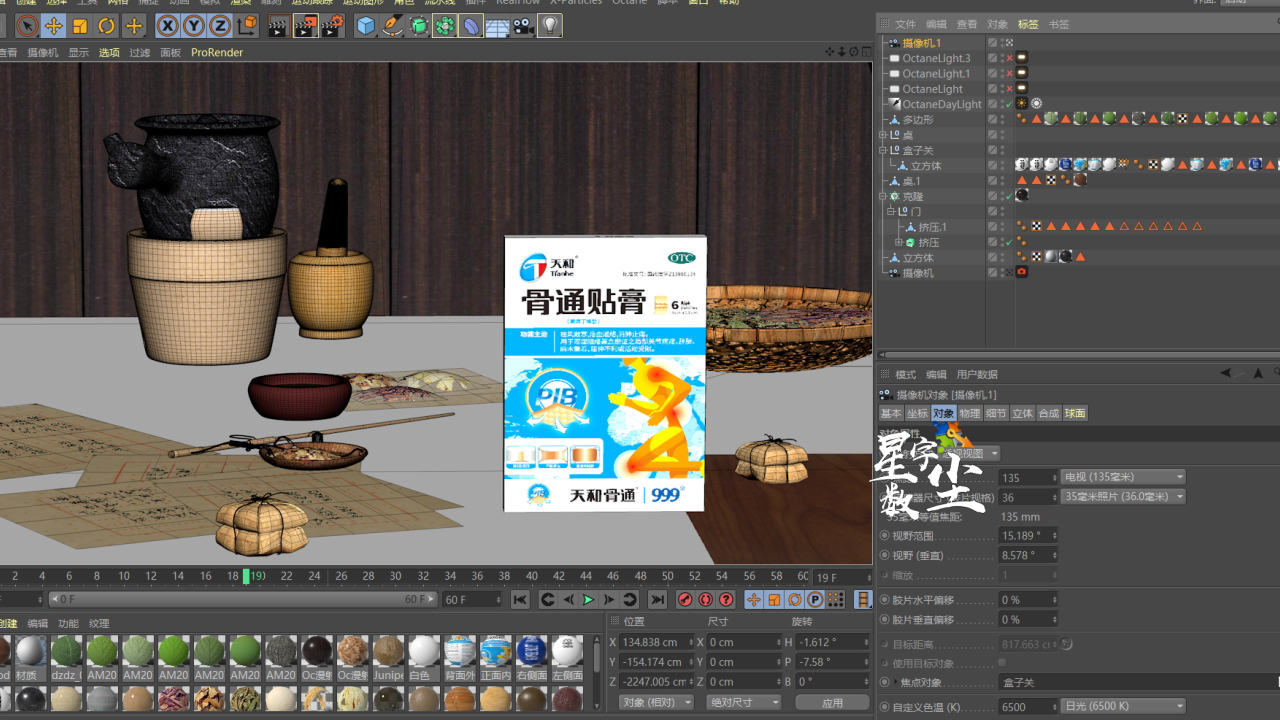Play animation forward

pos(588,600)
